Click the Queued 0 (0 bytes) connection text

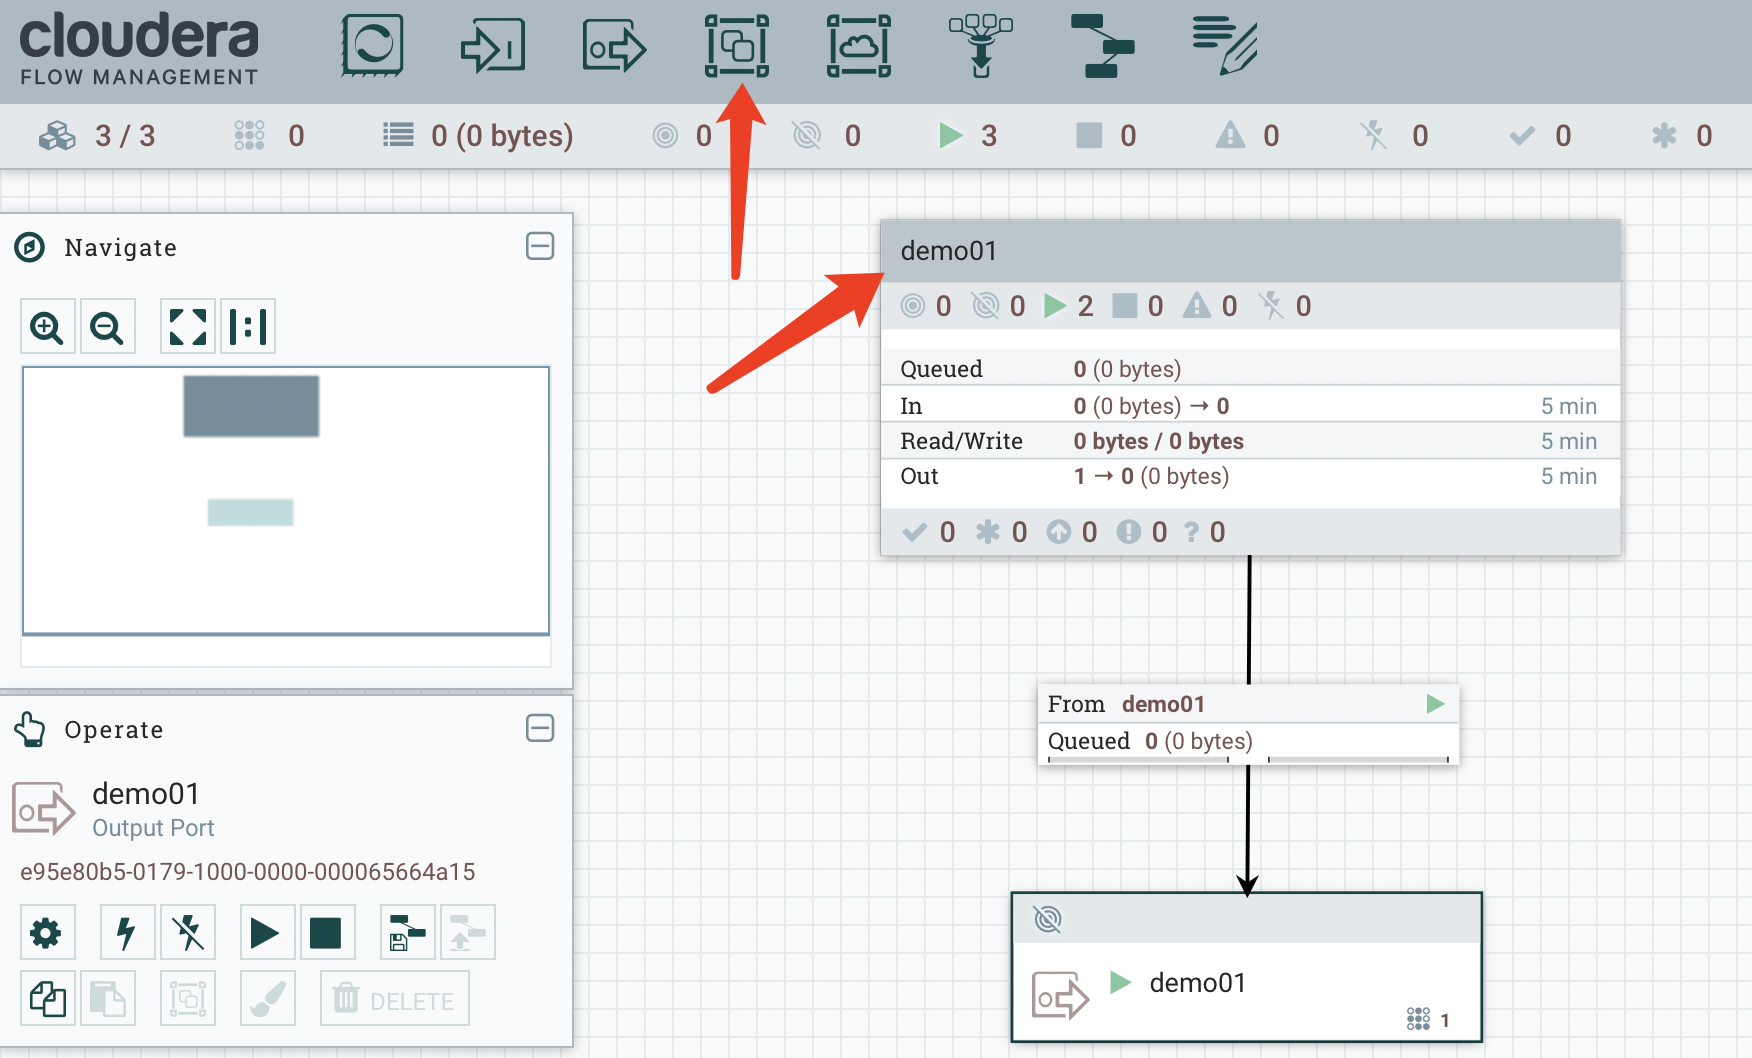[1150, 741]
